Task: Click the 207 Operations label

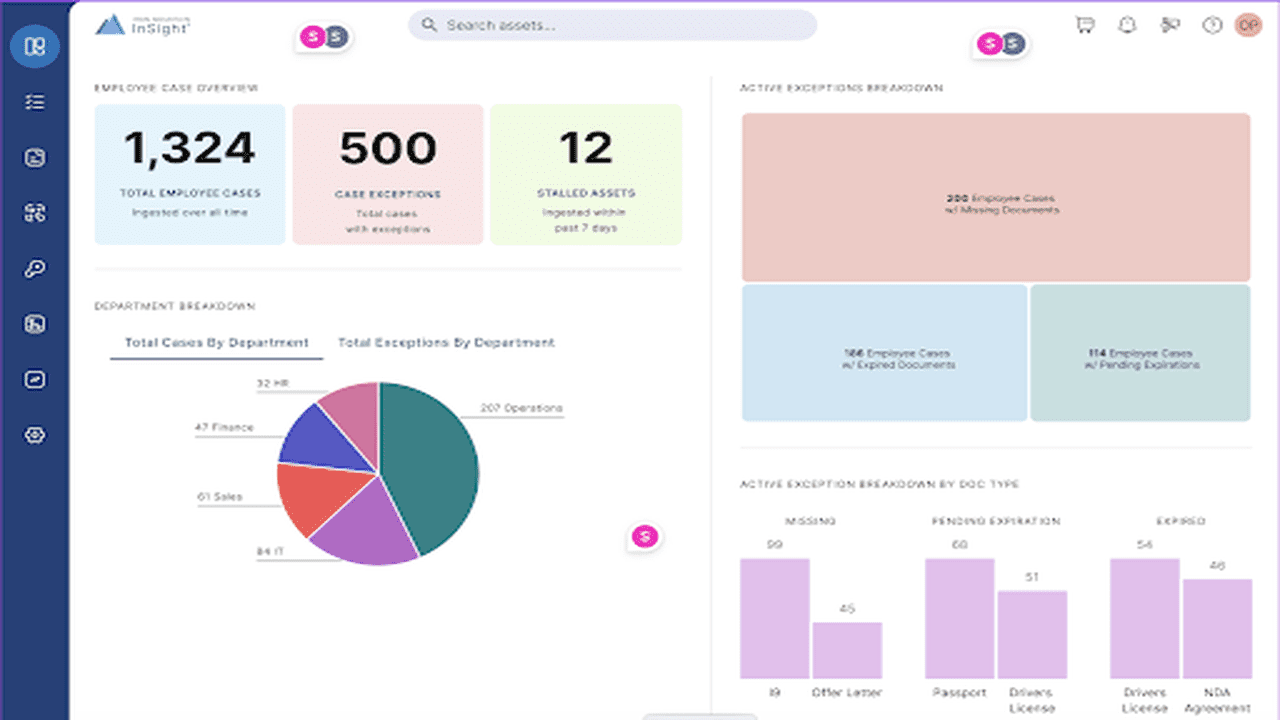Action: pos(520,408)
